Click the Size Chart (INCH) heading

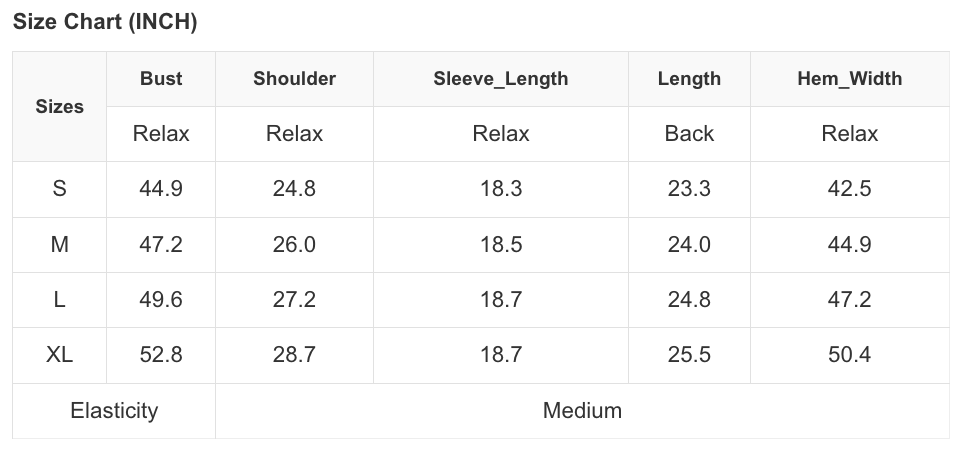point(105,23)
